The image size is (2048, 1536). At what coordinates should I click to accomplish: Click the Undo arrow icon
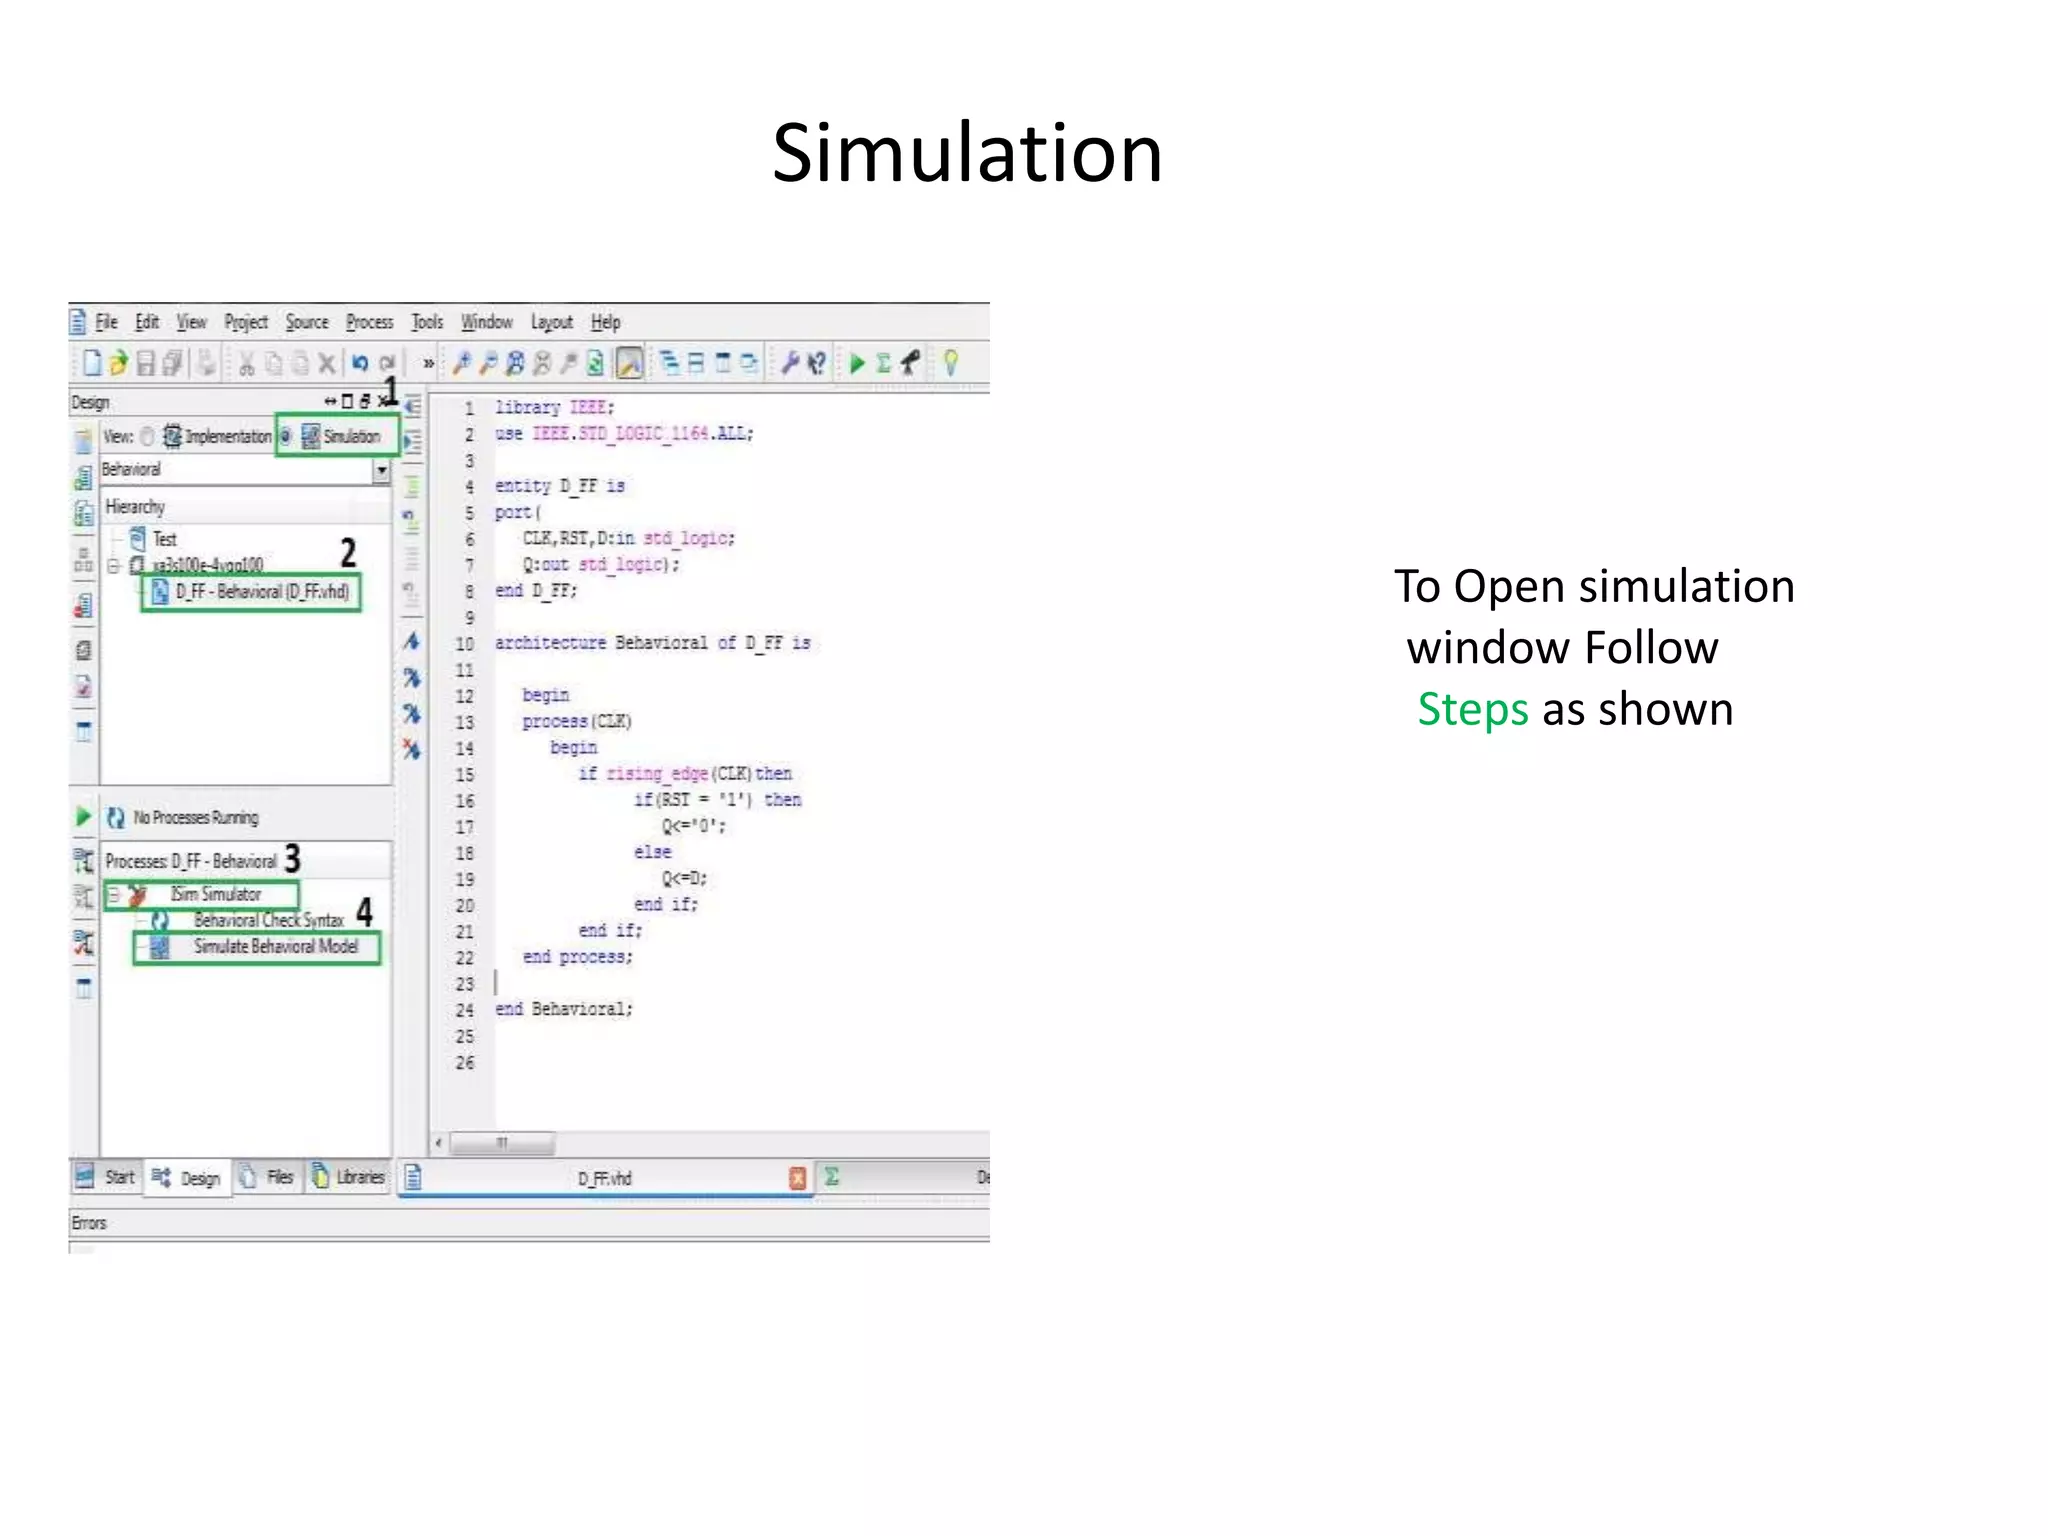pyautogui.click(x=360, y=363)
